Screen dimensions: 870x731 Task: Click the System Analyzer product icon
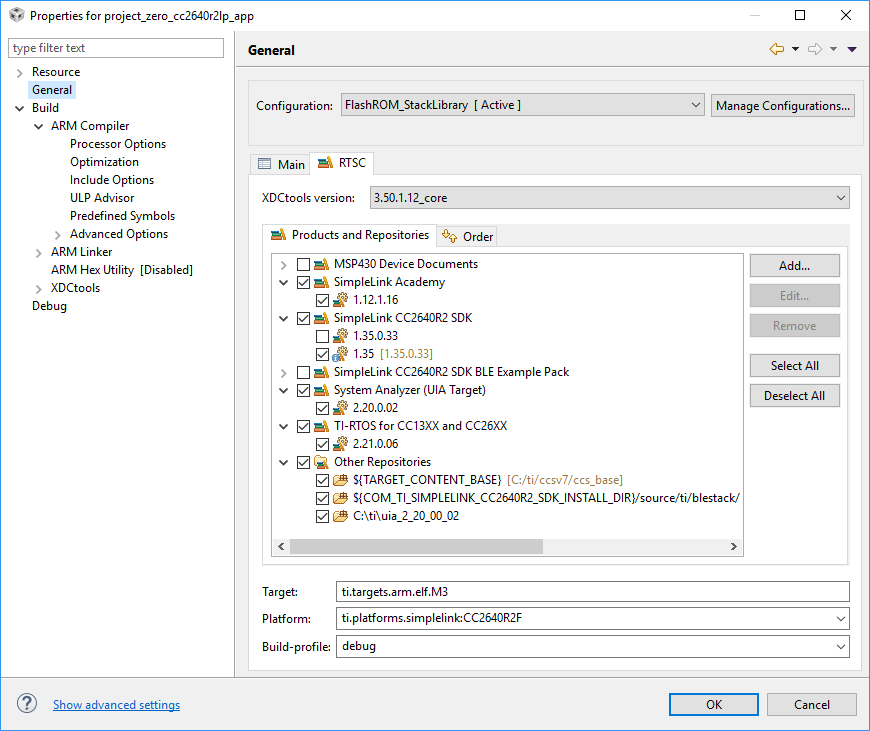tap(321, 390)
